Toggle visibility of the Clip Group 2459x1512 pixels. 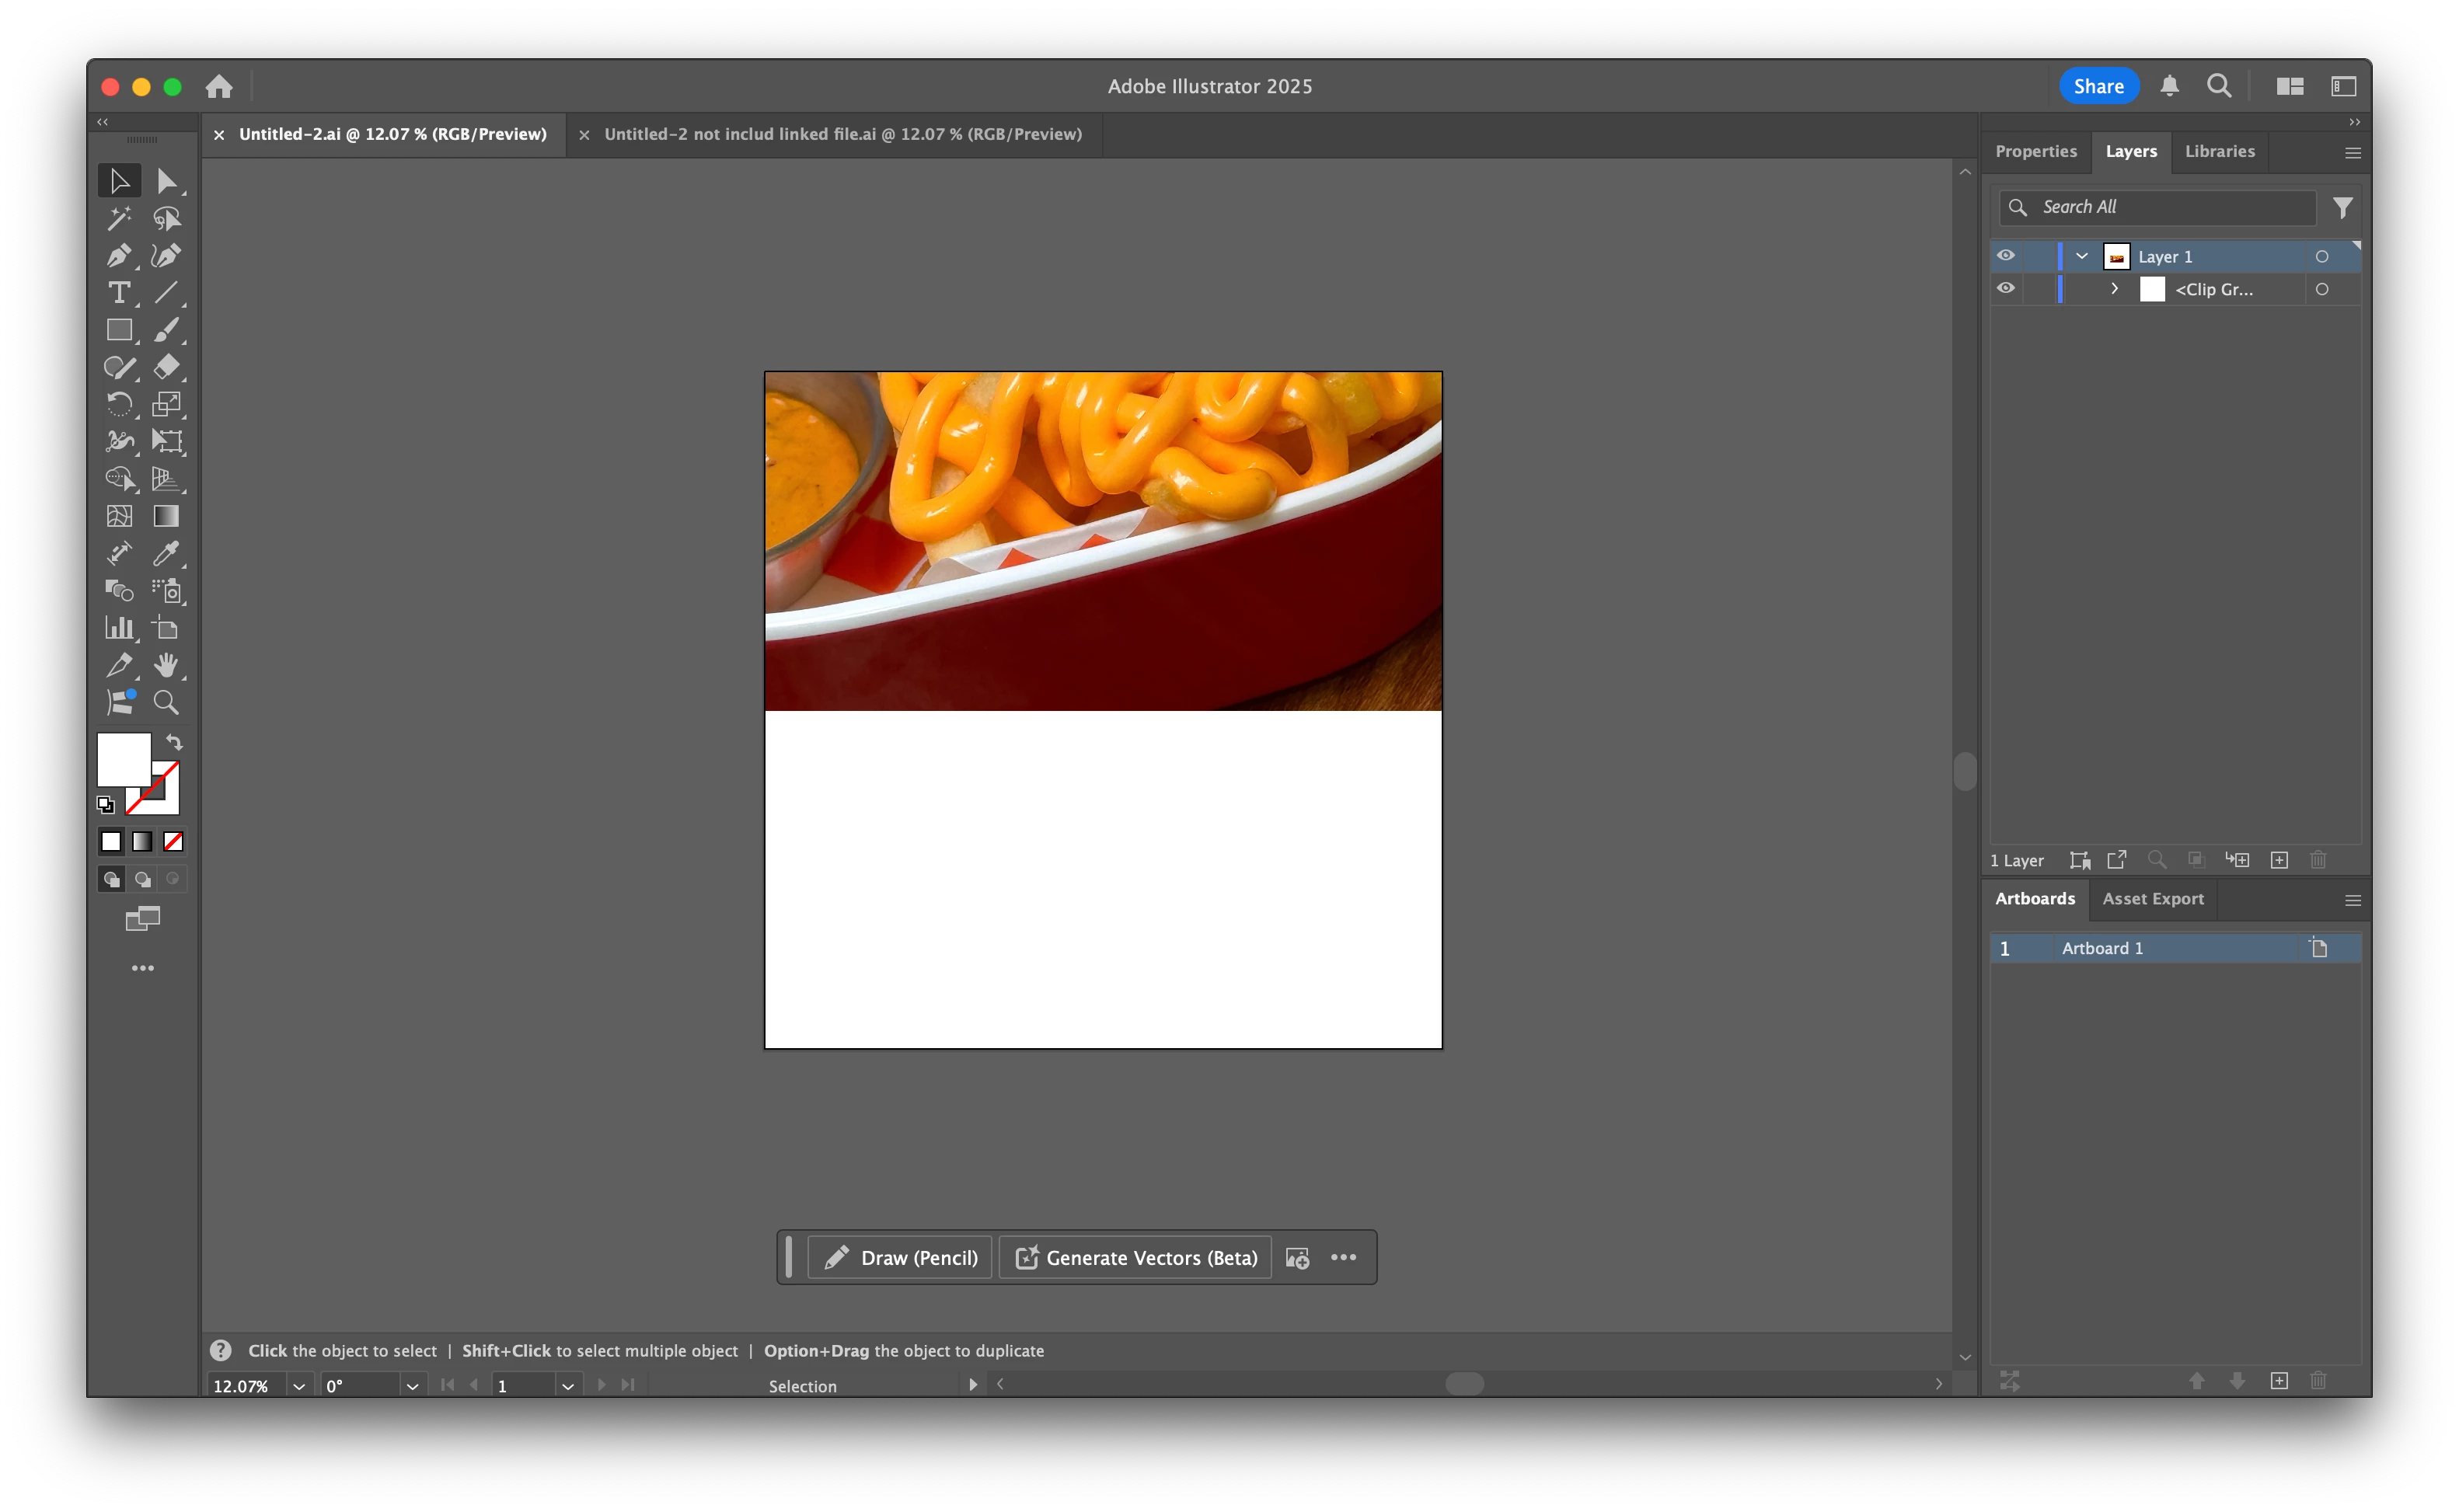pos(2005,289)
